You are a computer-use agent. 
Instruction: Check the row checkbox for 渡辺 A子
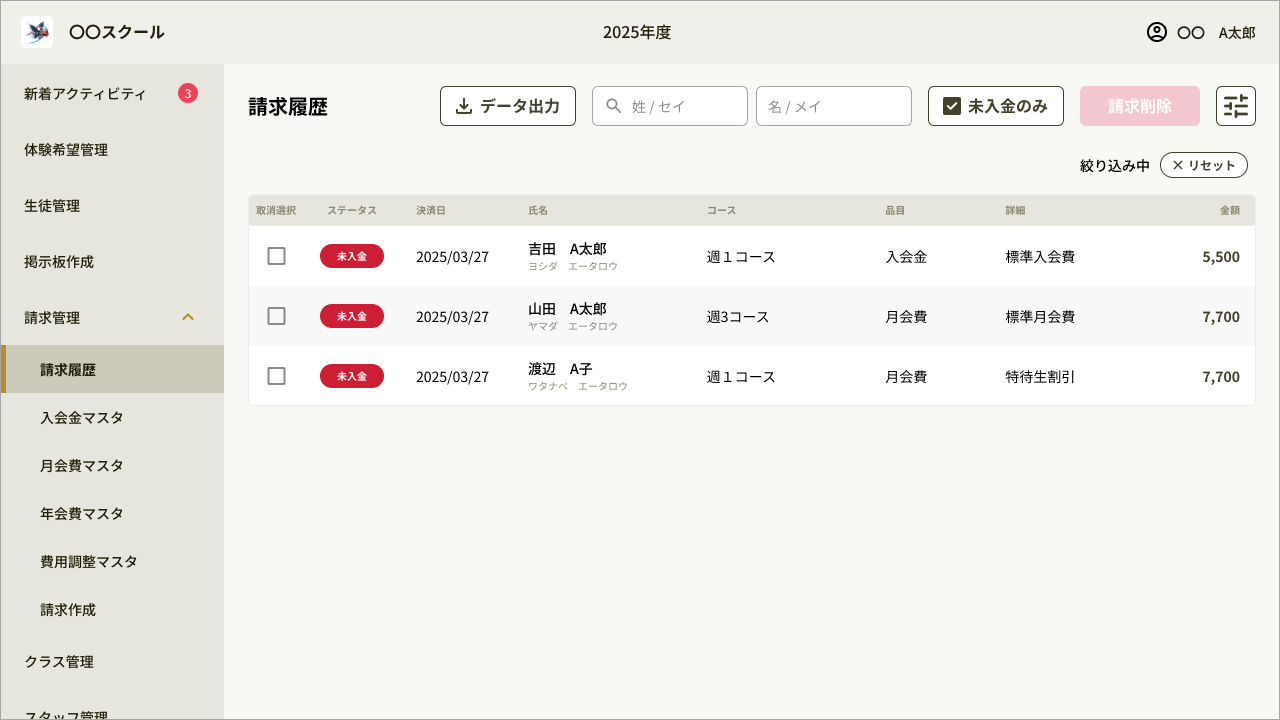coord(277,376)
